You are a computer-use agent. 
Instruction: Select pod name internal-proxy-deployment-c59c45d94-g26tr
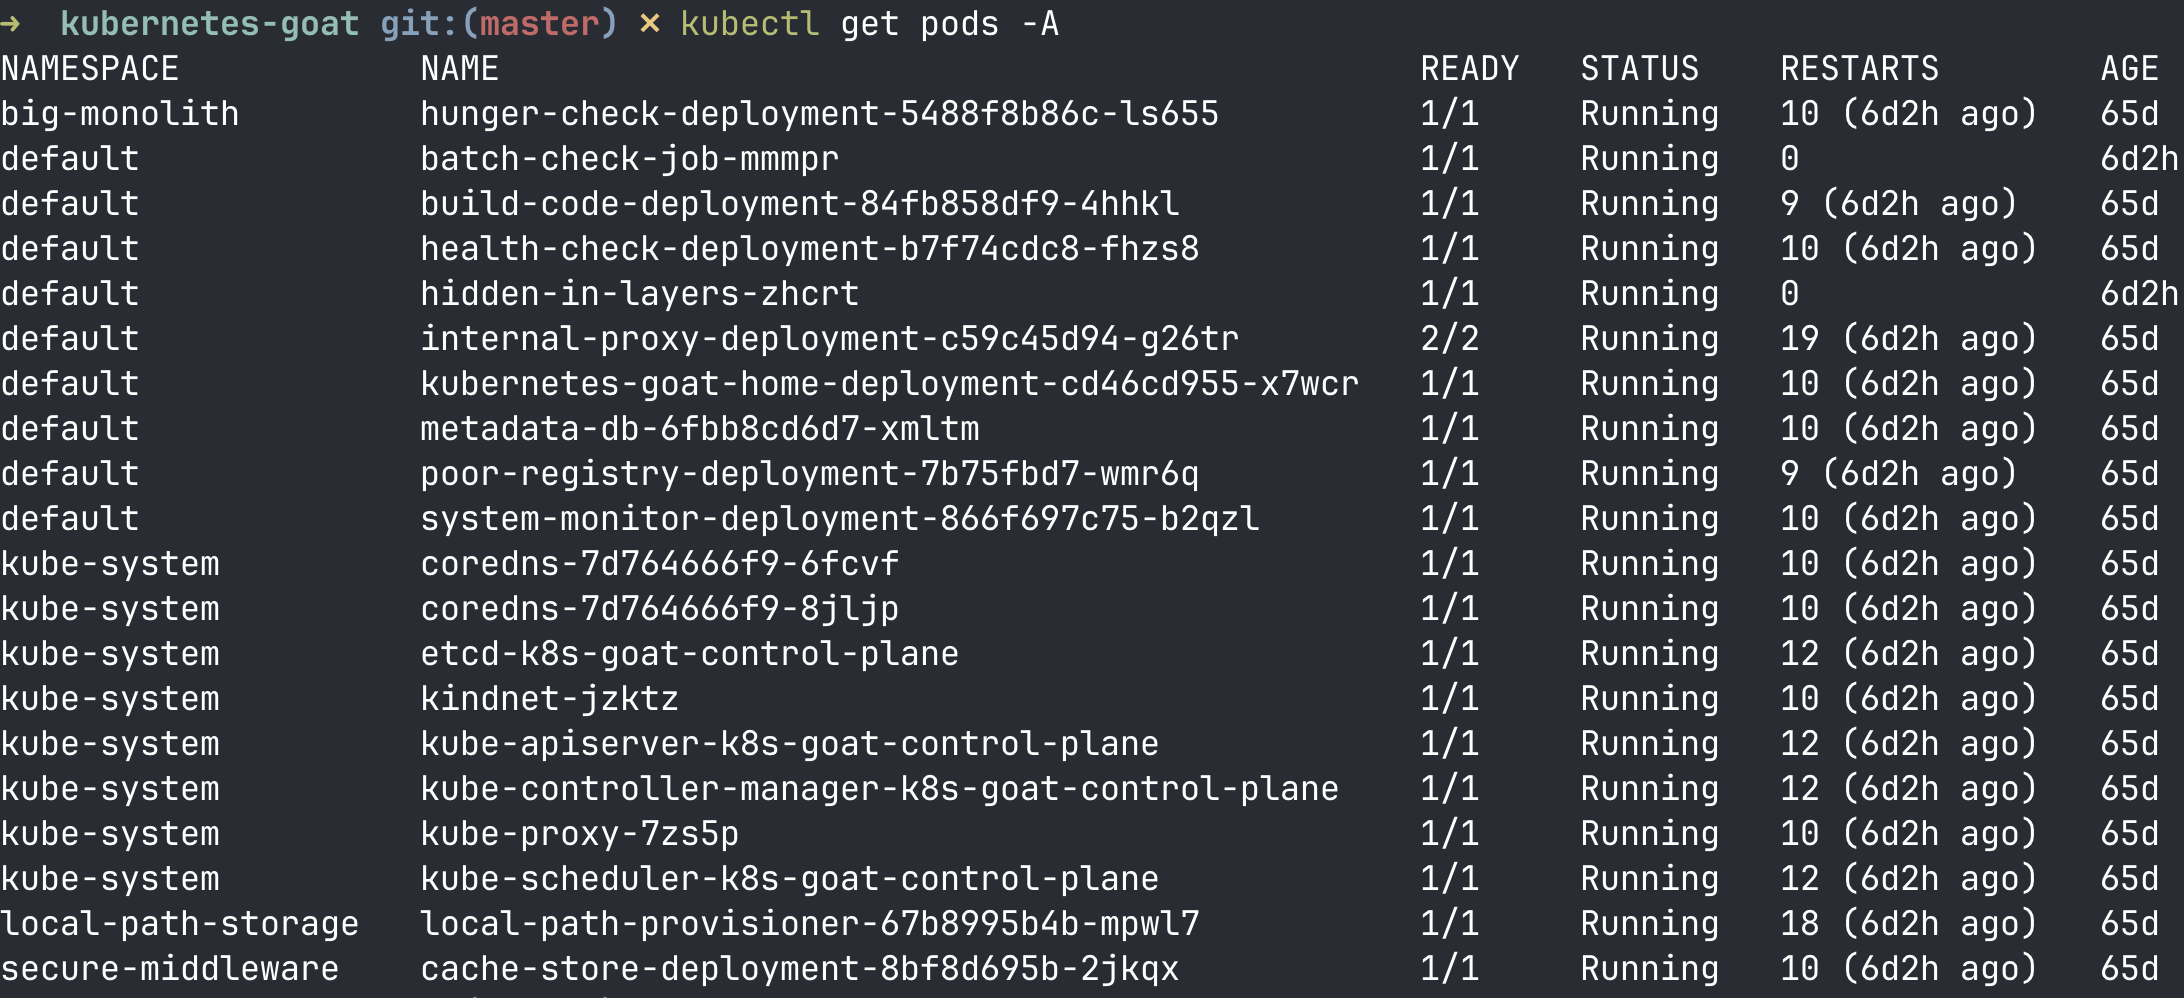[829, 338]
